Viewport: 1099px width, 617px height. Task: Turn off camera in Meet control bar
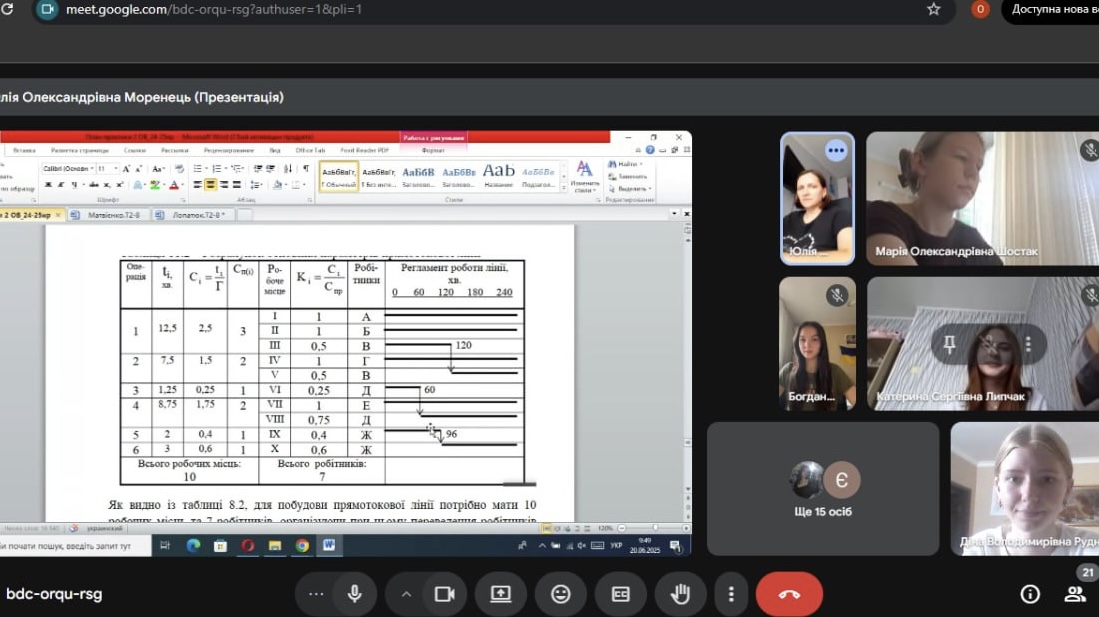tap(444, 594)
